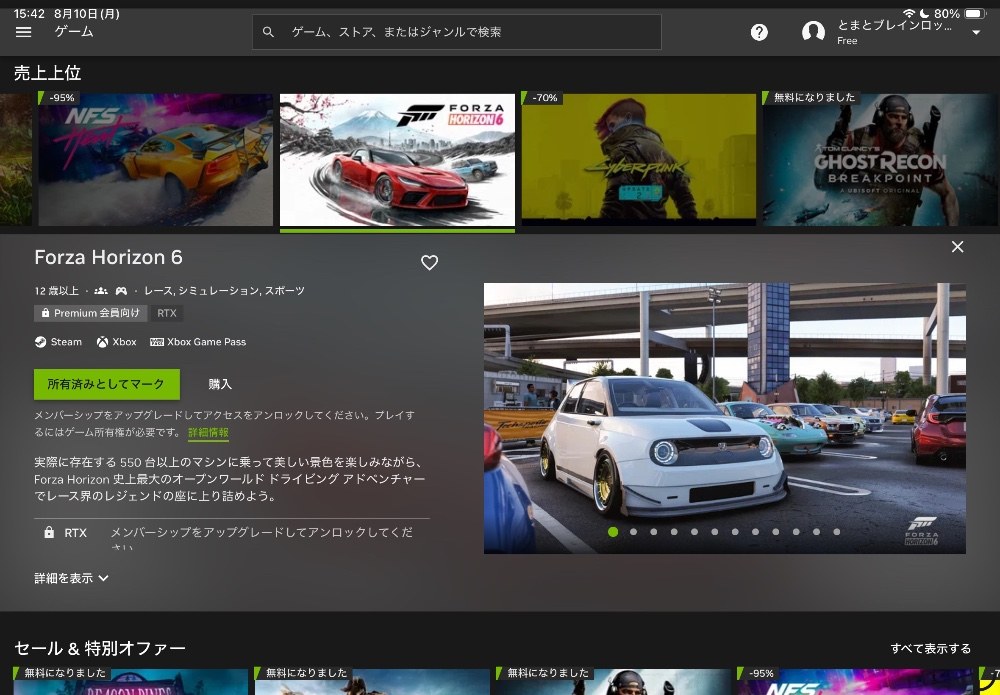Tap the -95% badge on NFS Heat
Image resolution: width=1000 pixels, height=695 pixels.
point(59,98)
